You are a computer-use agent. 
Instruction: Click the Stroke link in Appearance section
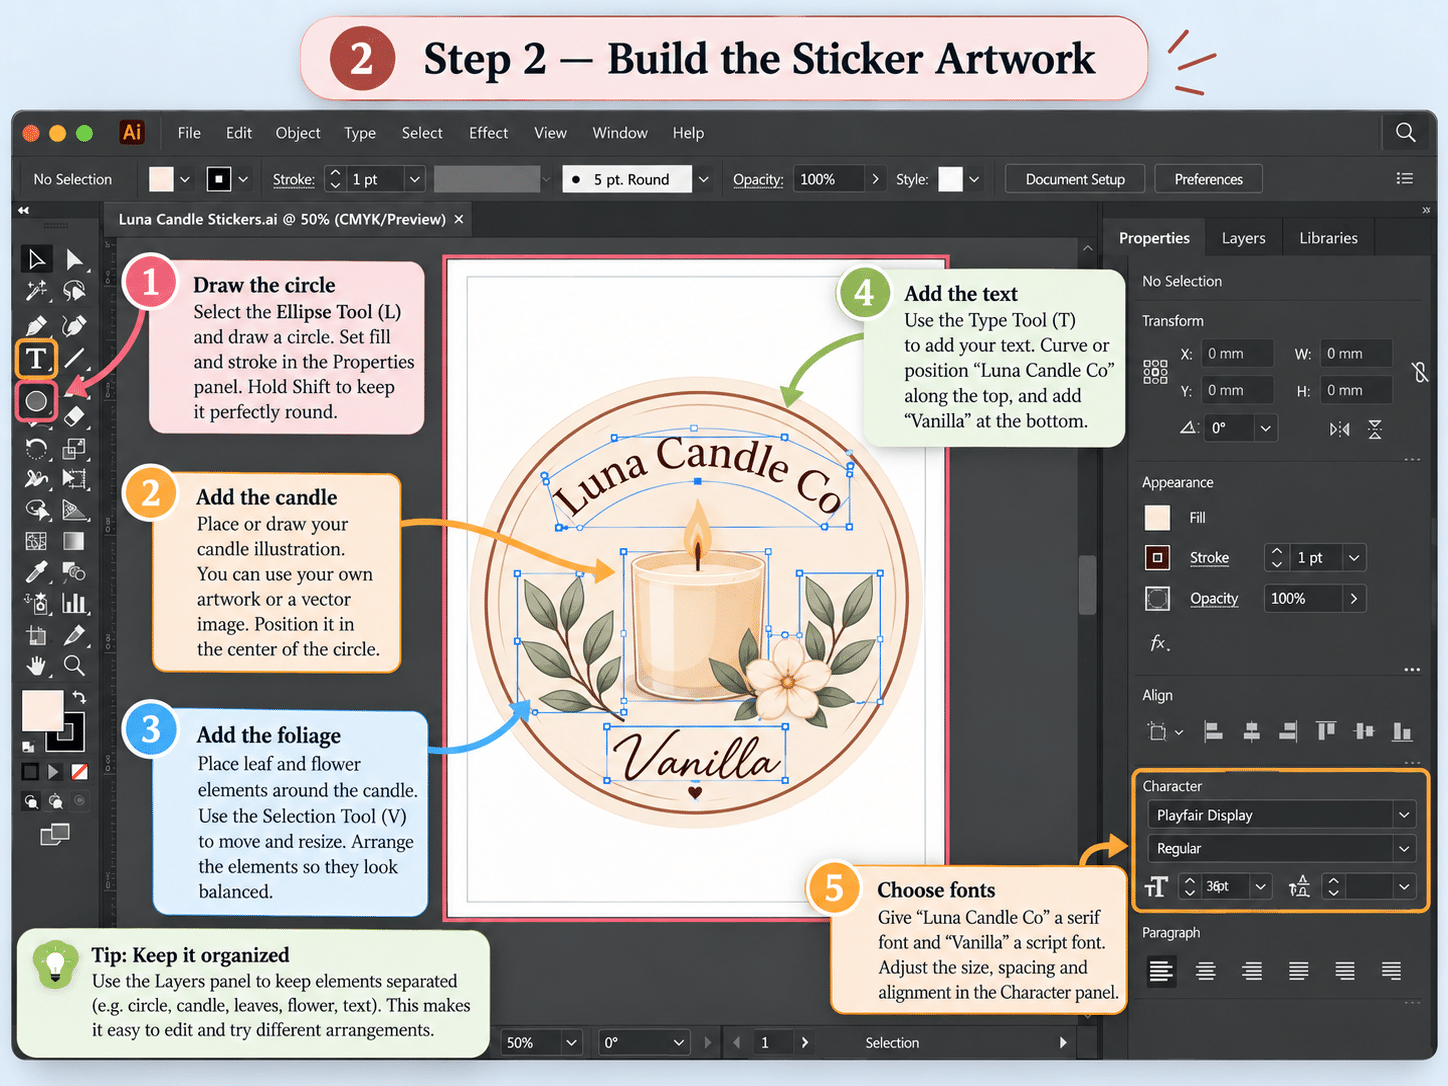[x=1209, y=558]
